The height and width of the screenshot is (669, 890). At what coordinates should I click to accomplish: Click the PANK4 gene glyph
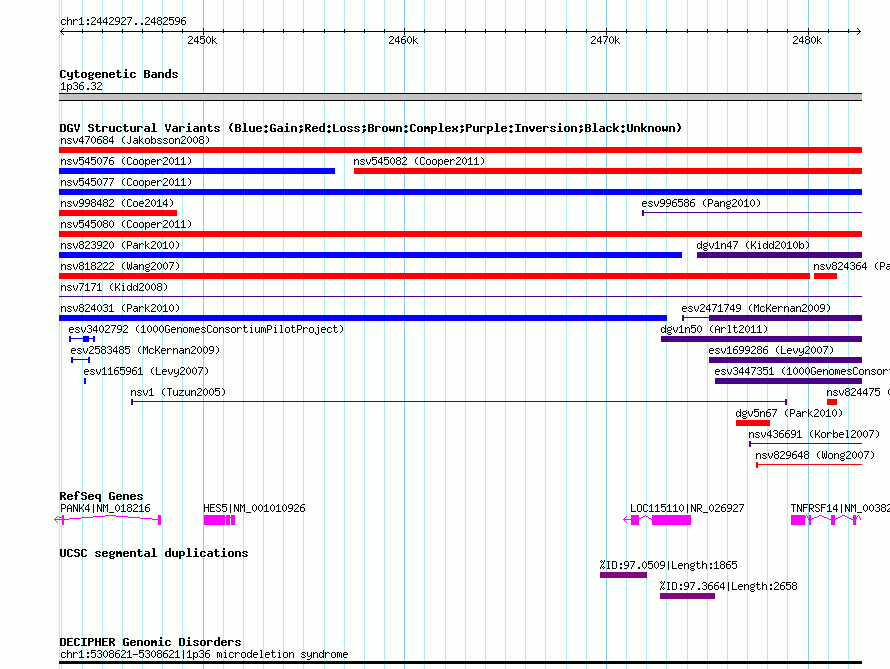pos(108,519)
